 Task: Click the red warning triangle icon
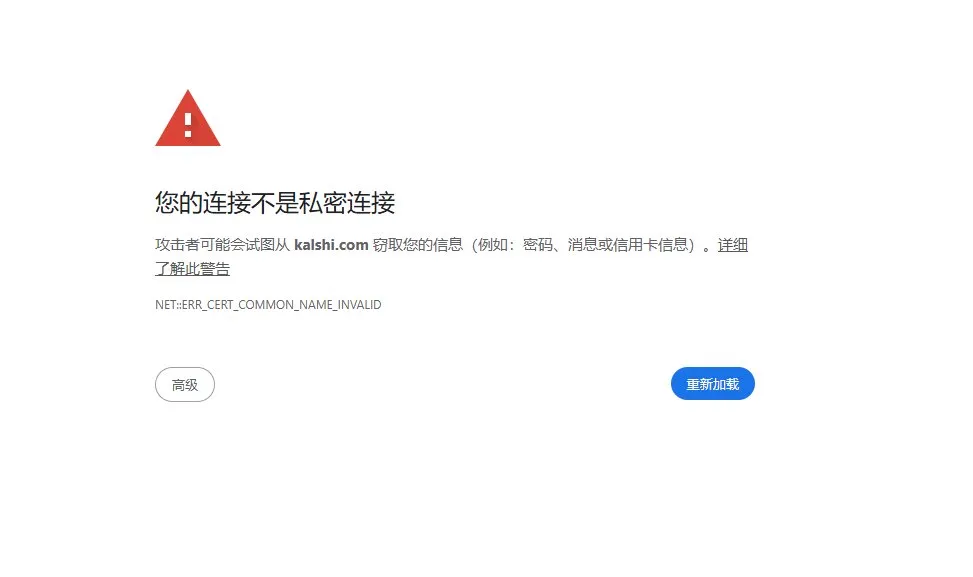pos(187,119)
